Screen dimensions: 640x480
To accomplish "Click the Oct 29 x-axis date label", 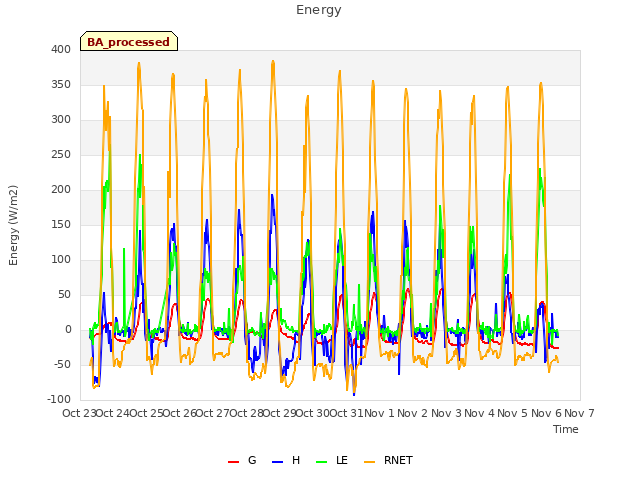I will 280,413.
